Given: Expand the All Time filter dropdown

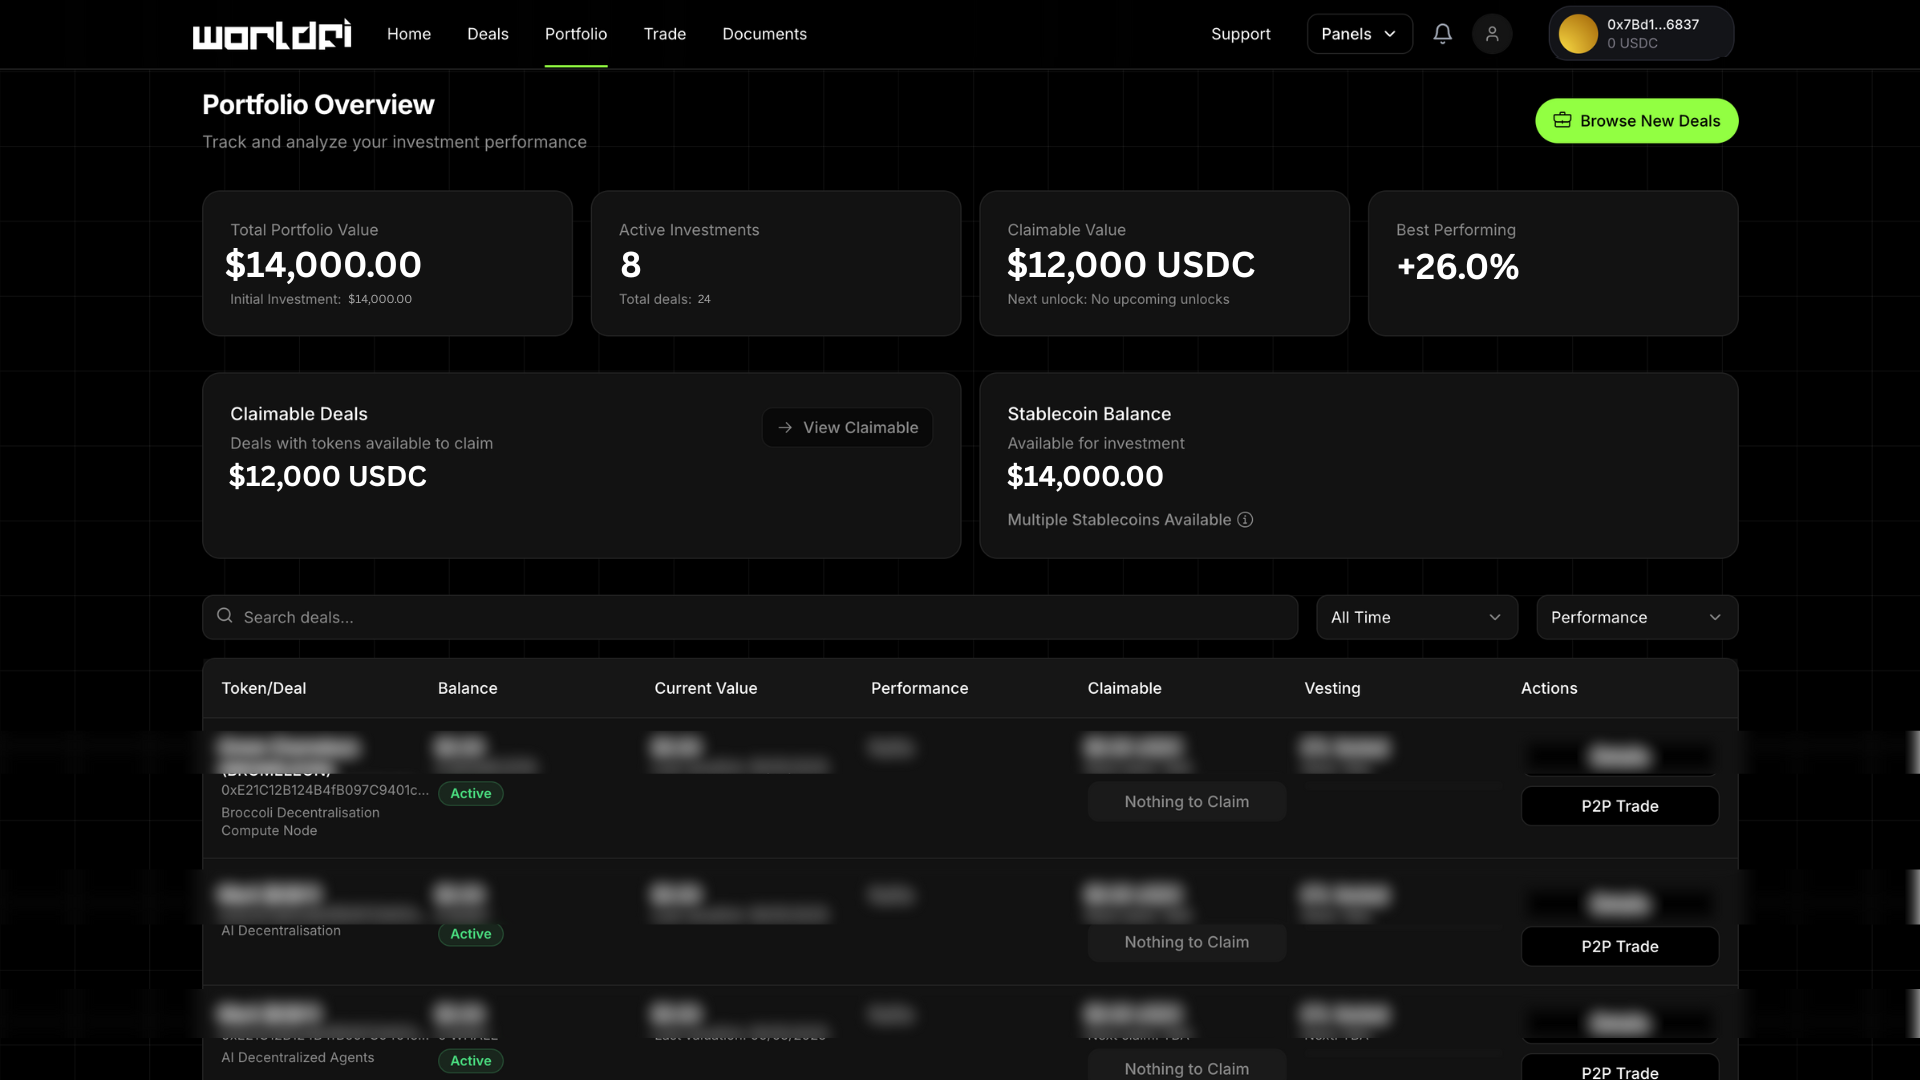Looking at the screenshot, I should click(x=1416, y=618).
